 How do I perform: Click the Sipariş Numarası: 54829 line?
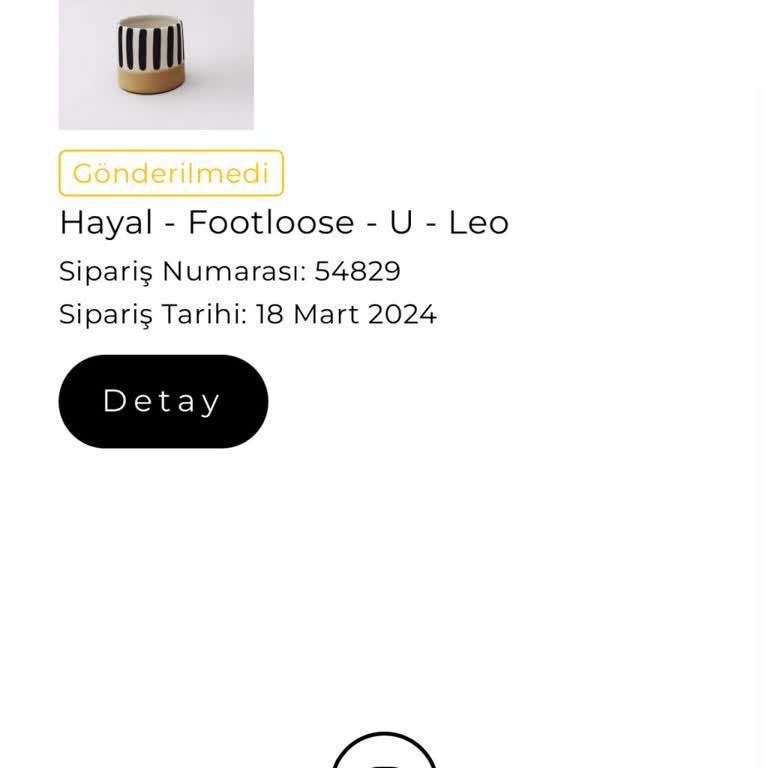tap(230, 271)
